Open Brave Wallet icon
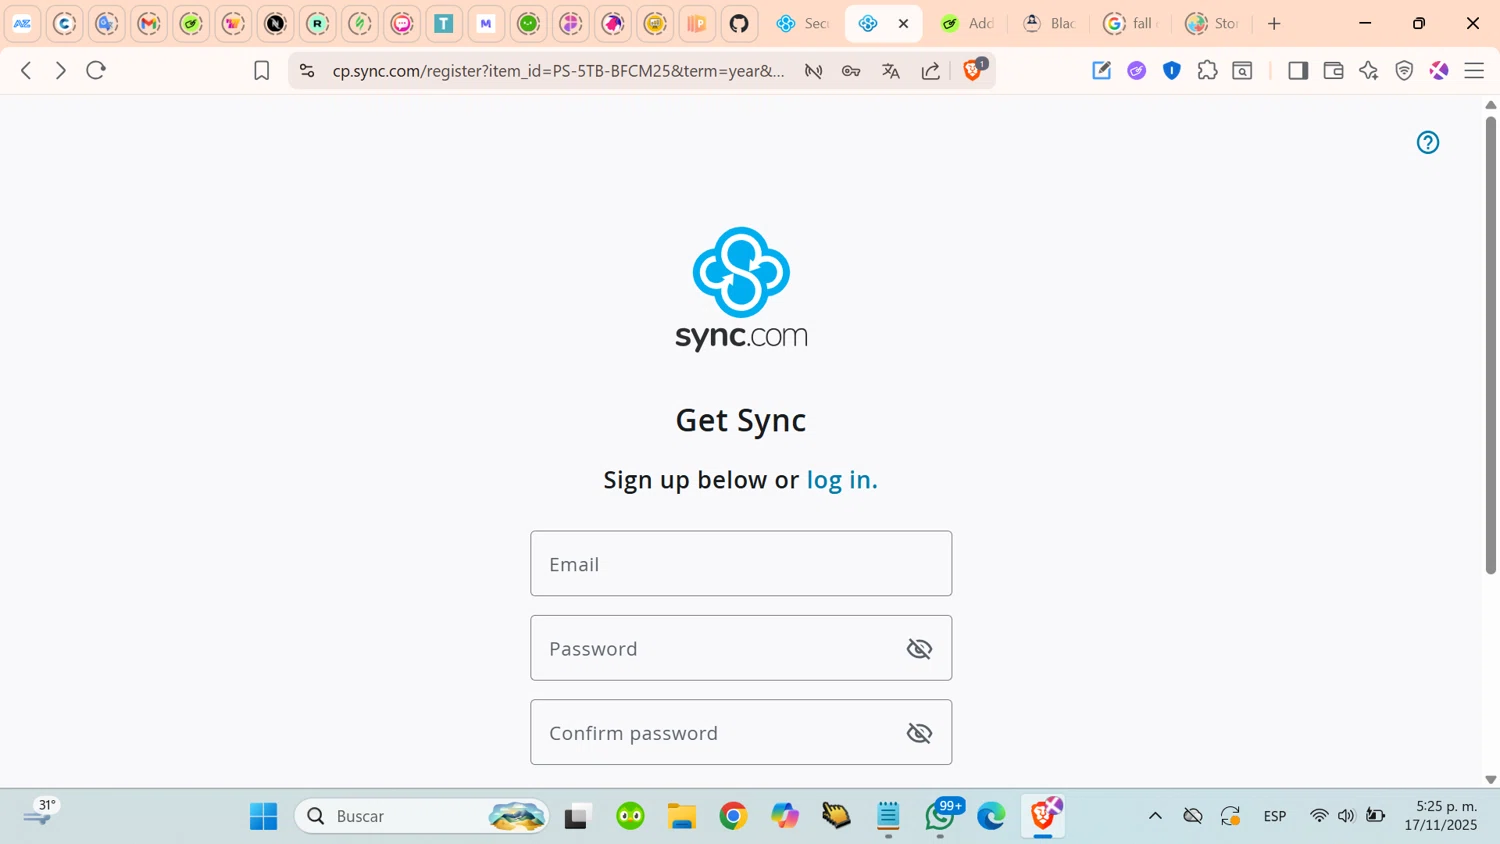1500x844 pixels. tap(1333, 70)
